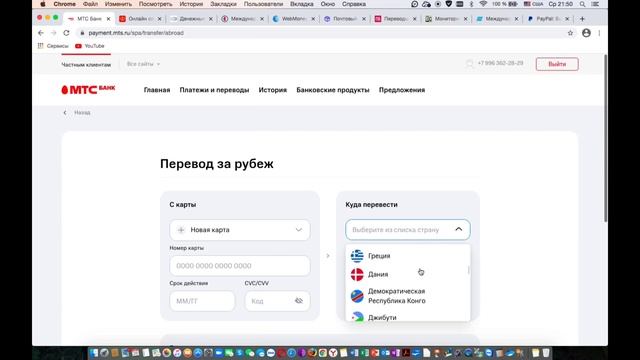The image size is (640, 360).
Task: Open Посмотреть menu
Action: coord(156,4)
